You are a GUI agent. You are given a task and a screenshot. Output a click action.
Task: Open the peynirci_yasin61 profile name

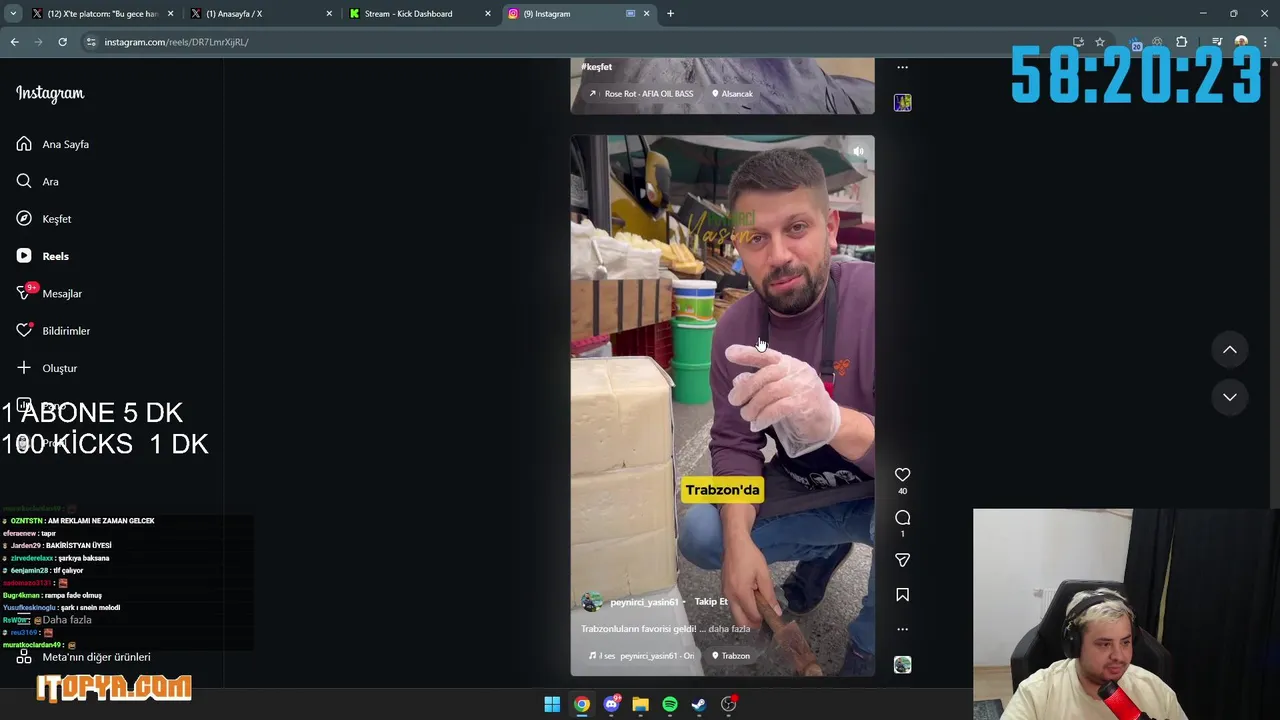(x=644, y=602)
